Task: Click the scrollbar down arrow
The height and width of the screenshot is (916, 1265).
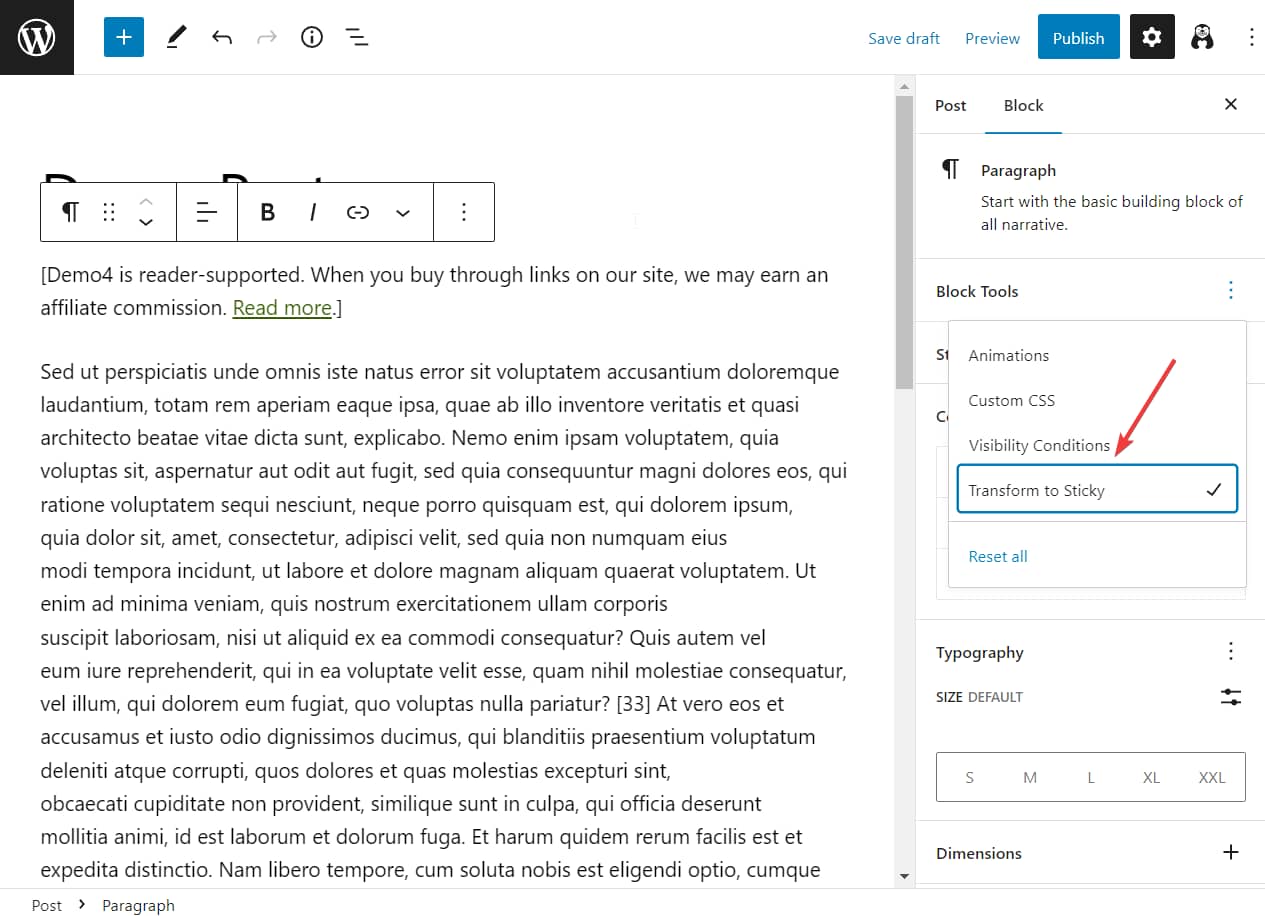Action: pos(904,877)
